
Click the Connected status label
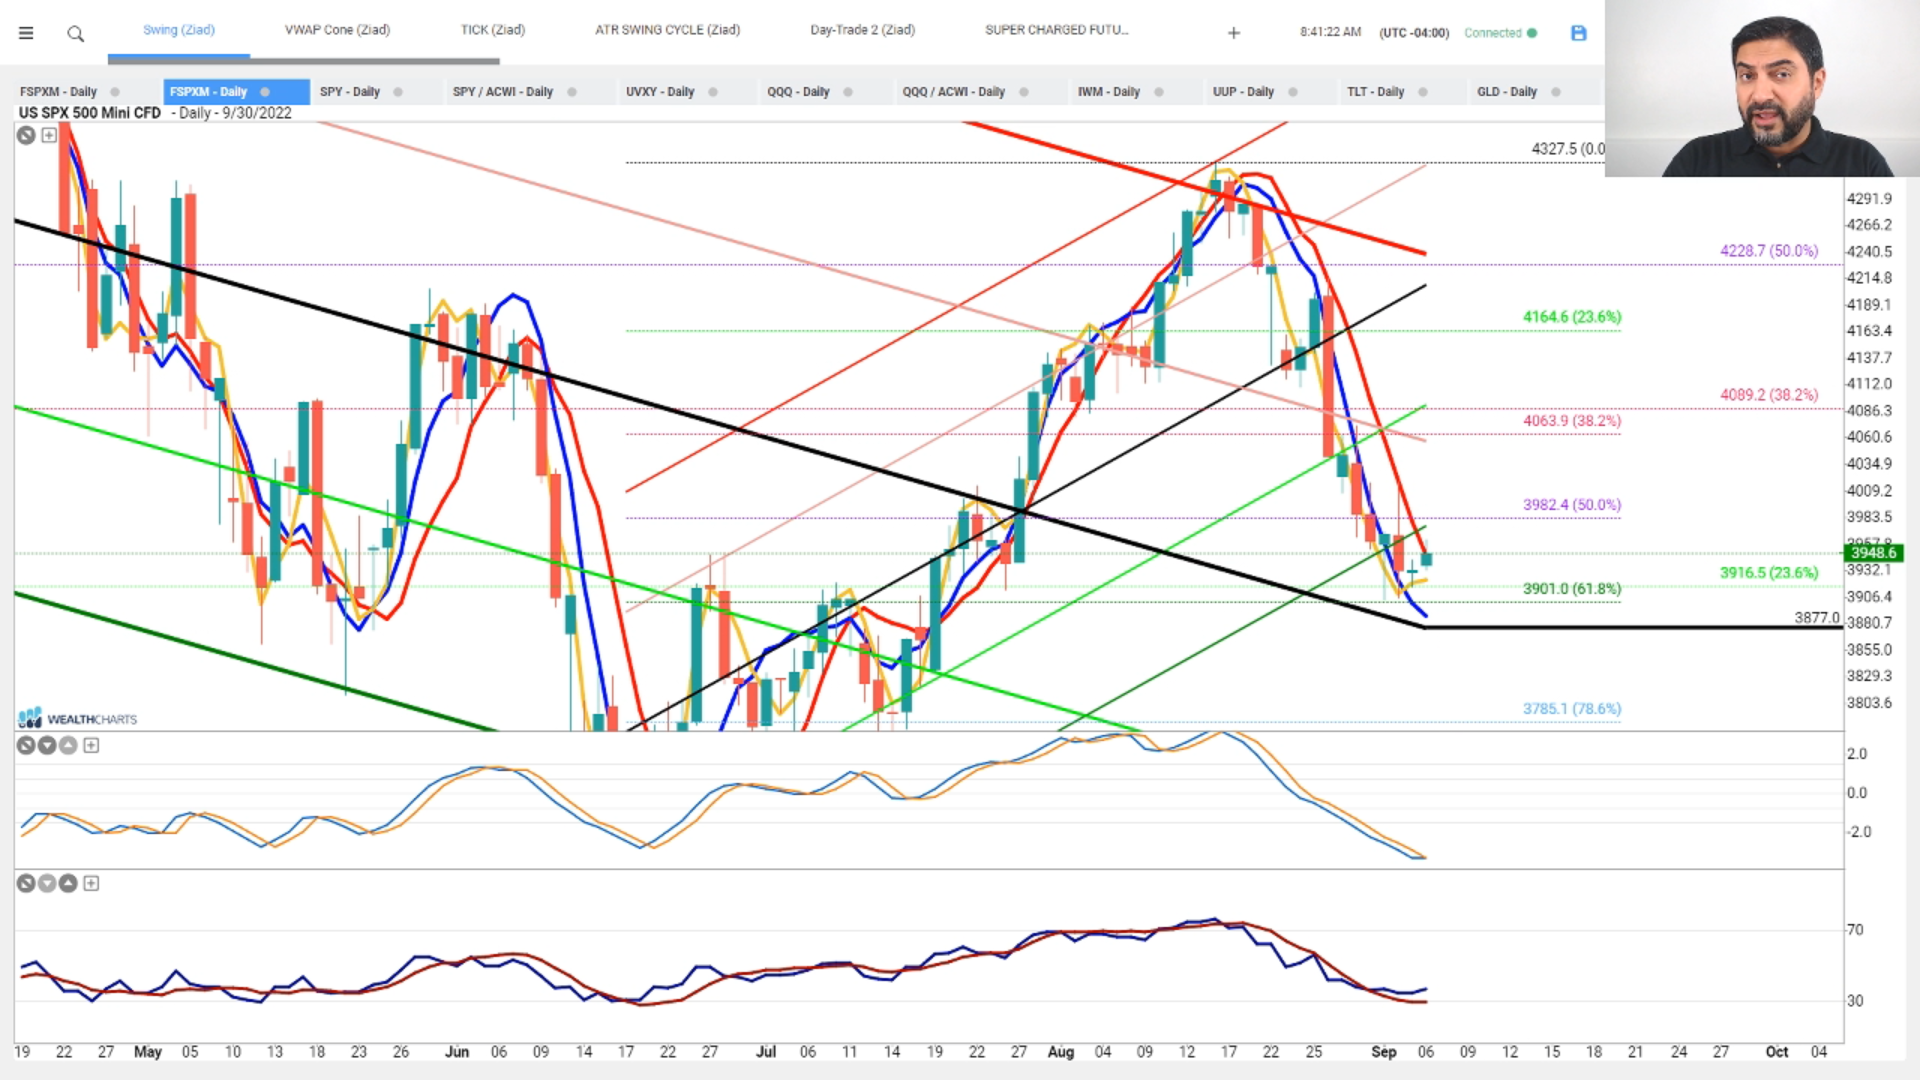pos(1492,33)
